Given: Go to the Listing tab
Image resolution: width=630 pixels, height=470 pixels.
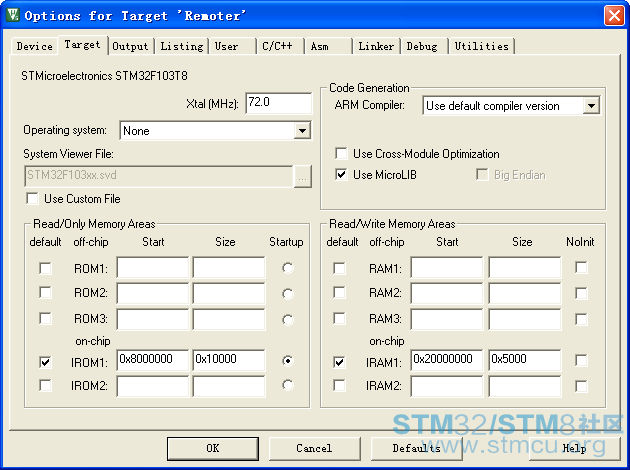Looking at the screenshot, I should coord(182,47).
